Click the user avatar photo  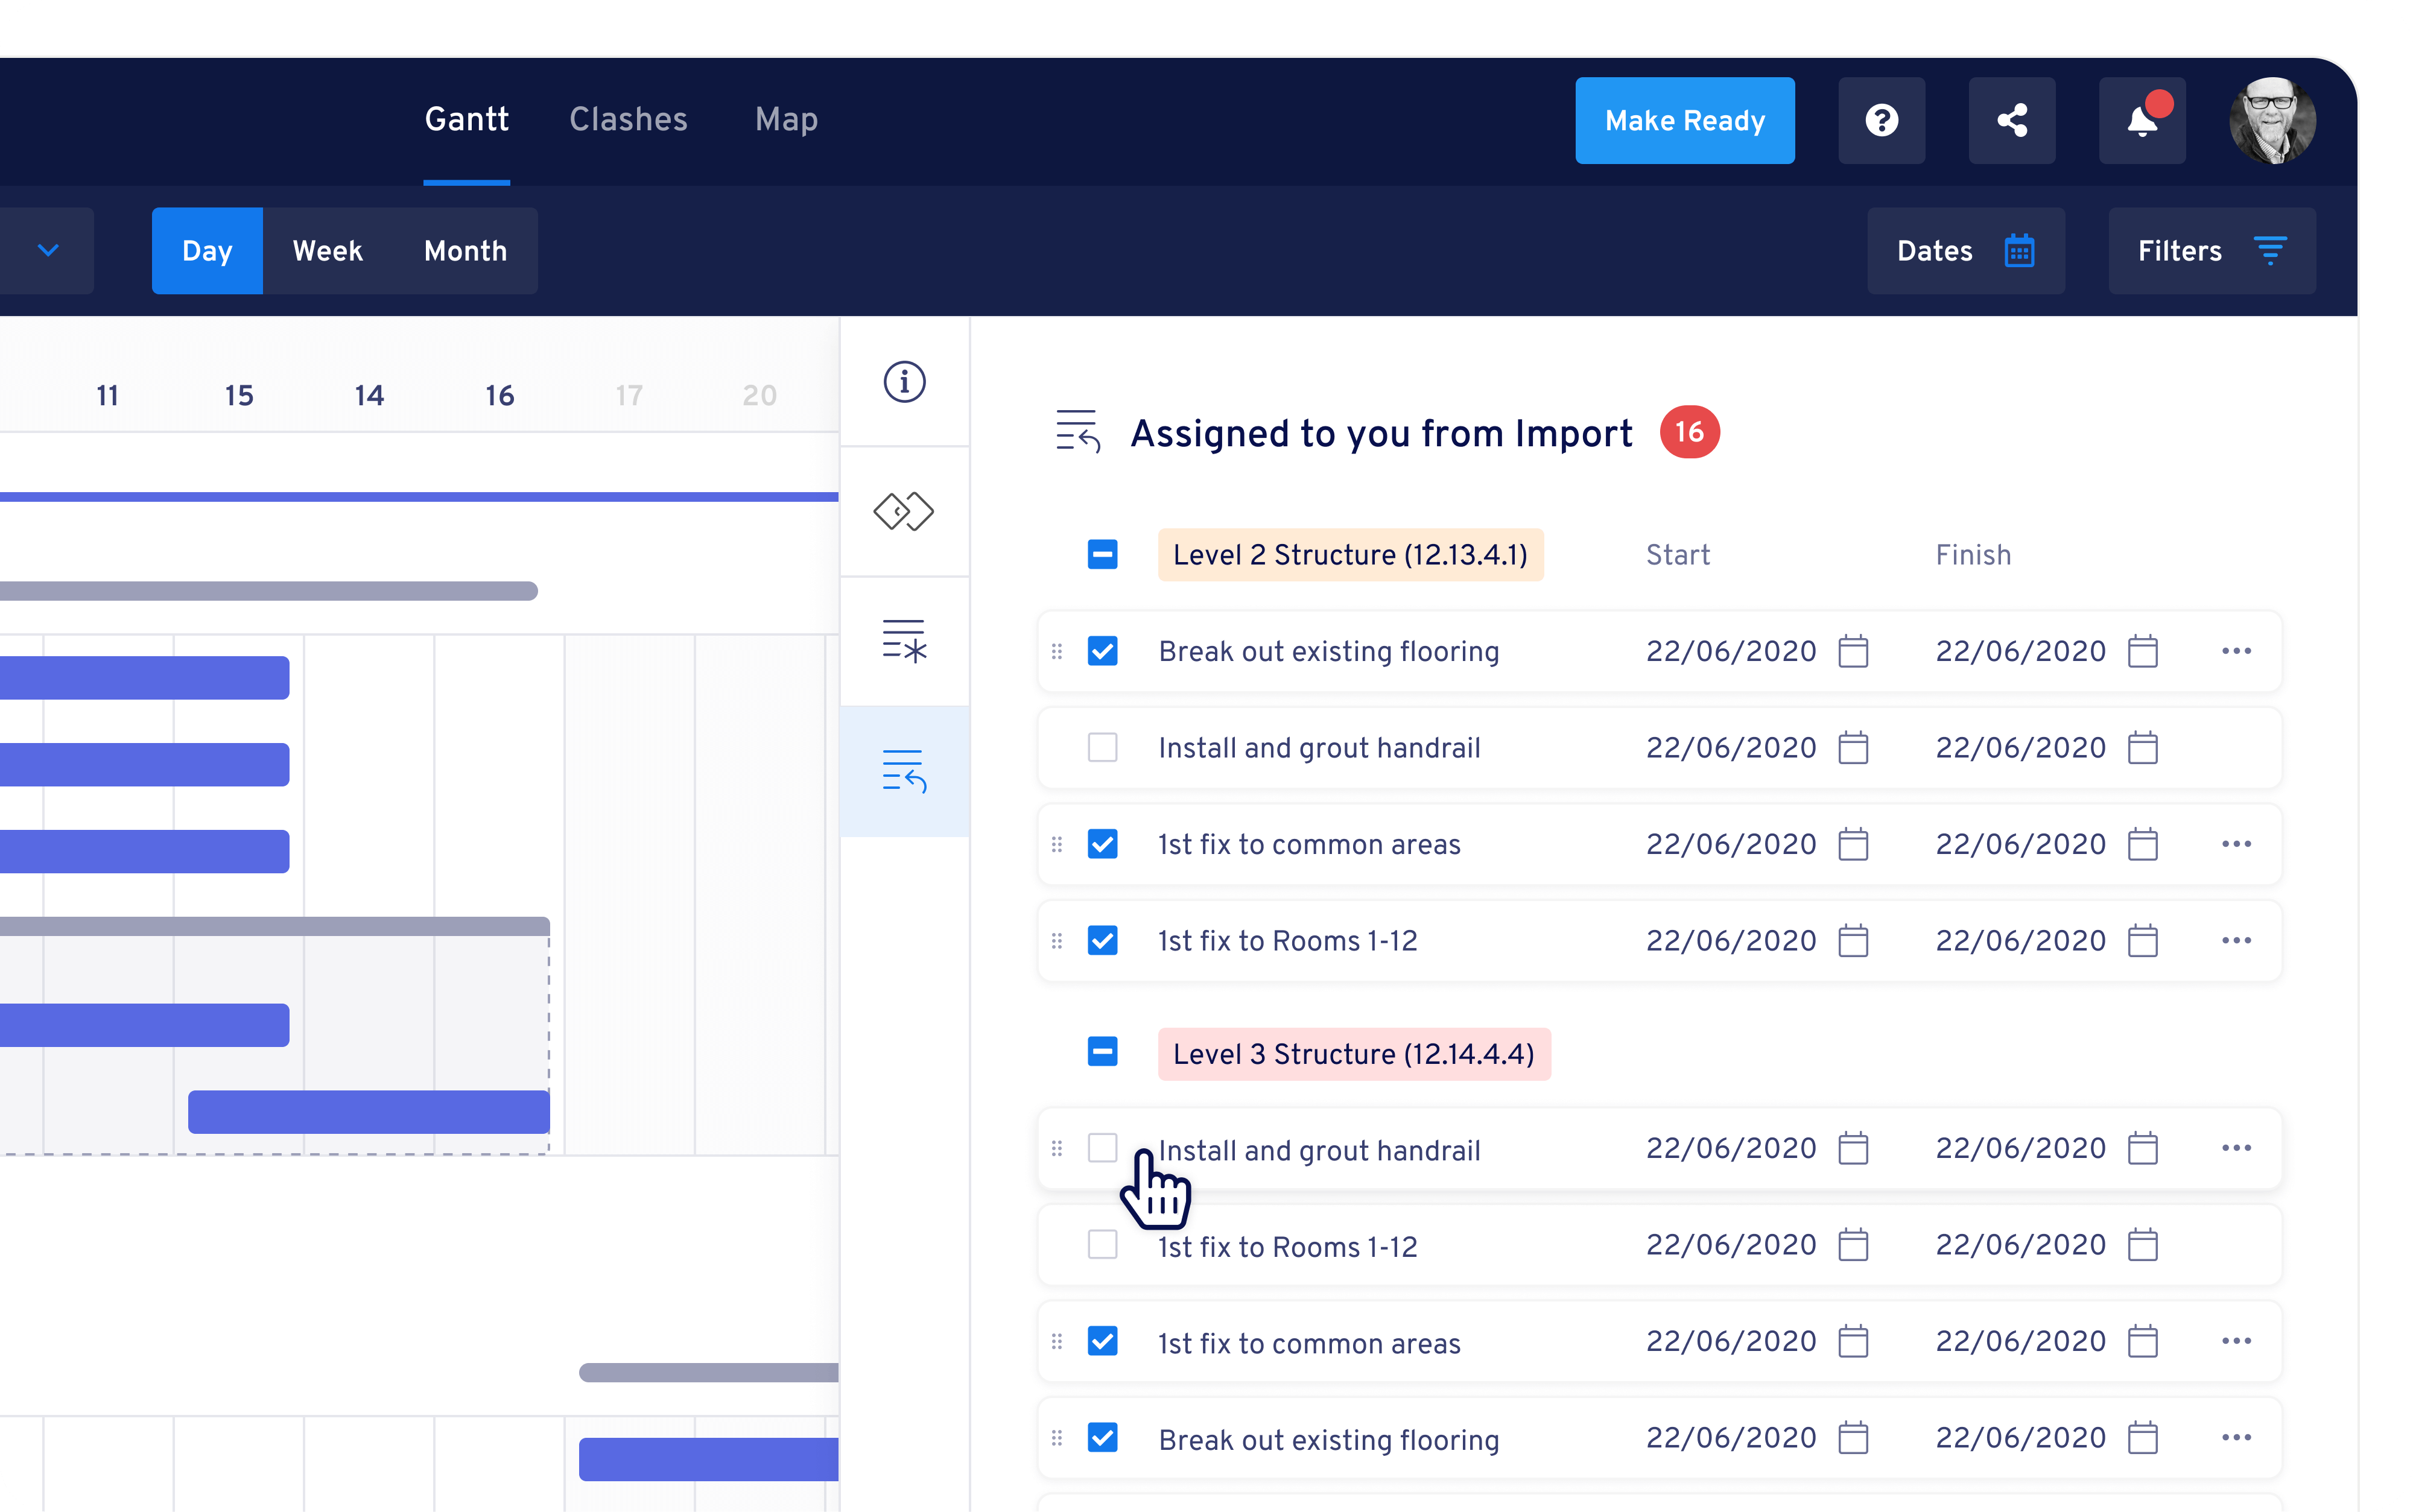pos(2273,120)
